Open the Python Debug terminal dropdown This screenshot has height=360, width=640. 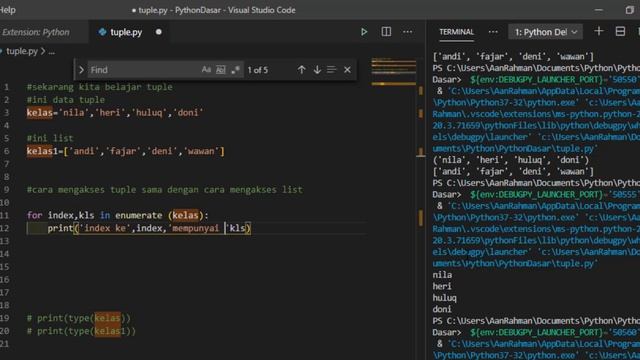coord(546,32)
